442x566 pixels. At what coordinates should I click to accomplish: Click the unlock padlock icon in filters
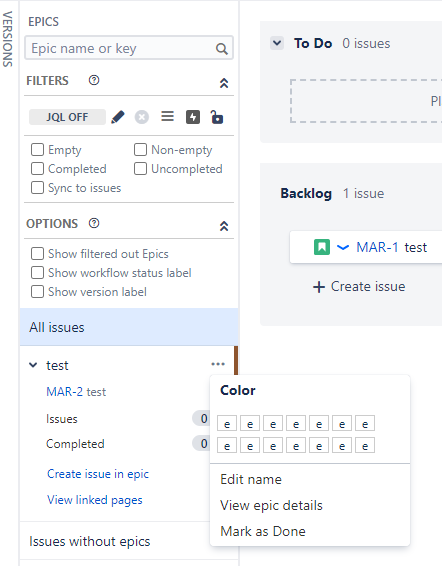point(217,117)
